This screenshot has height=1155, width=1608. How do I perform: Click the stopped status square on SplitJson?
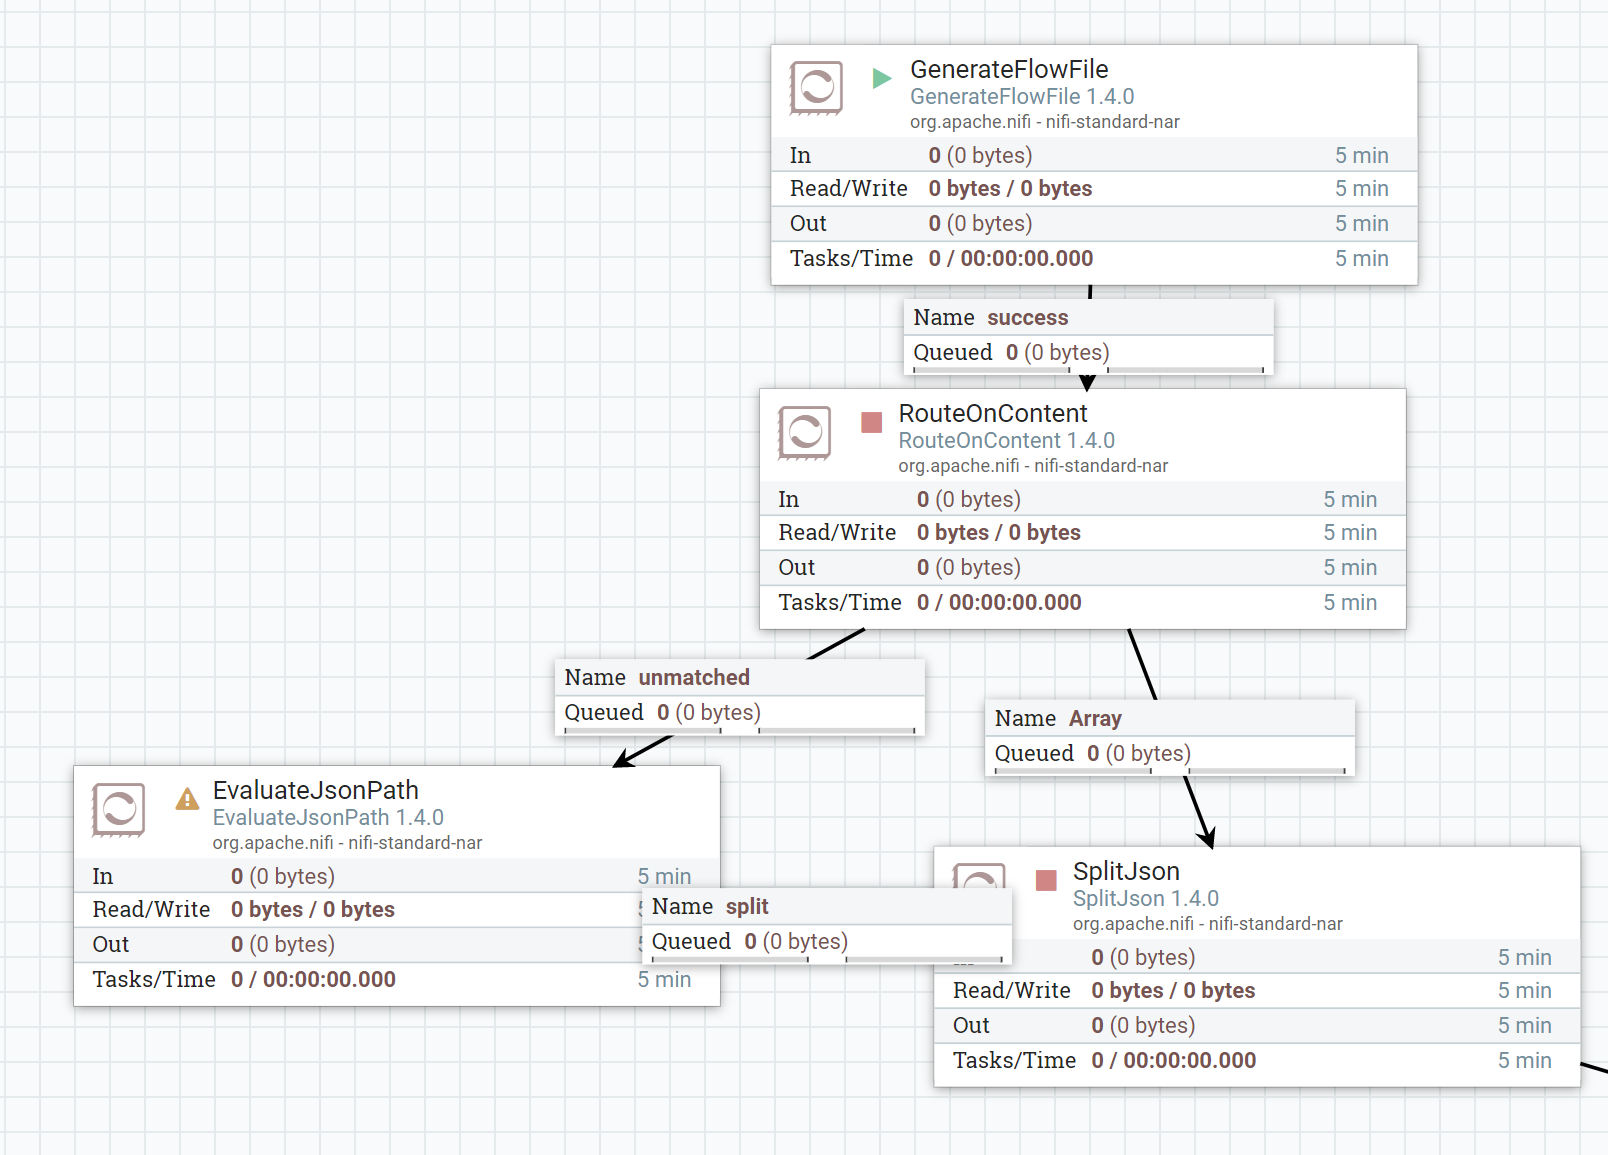click(x=1045, y=881)
